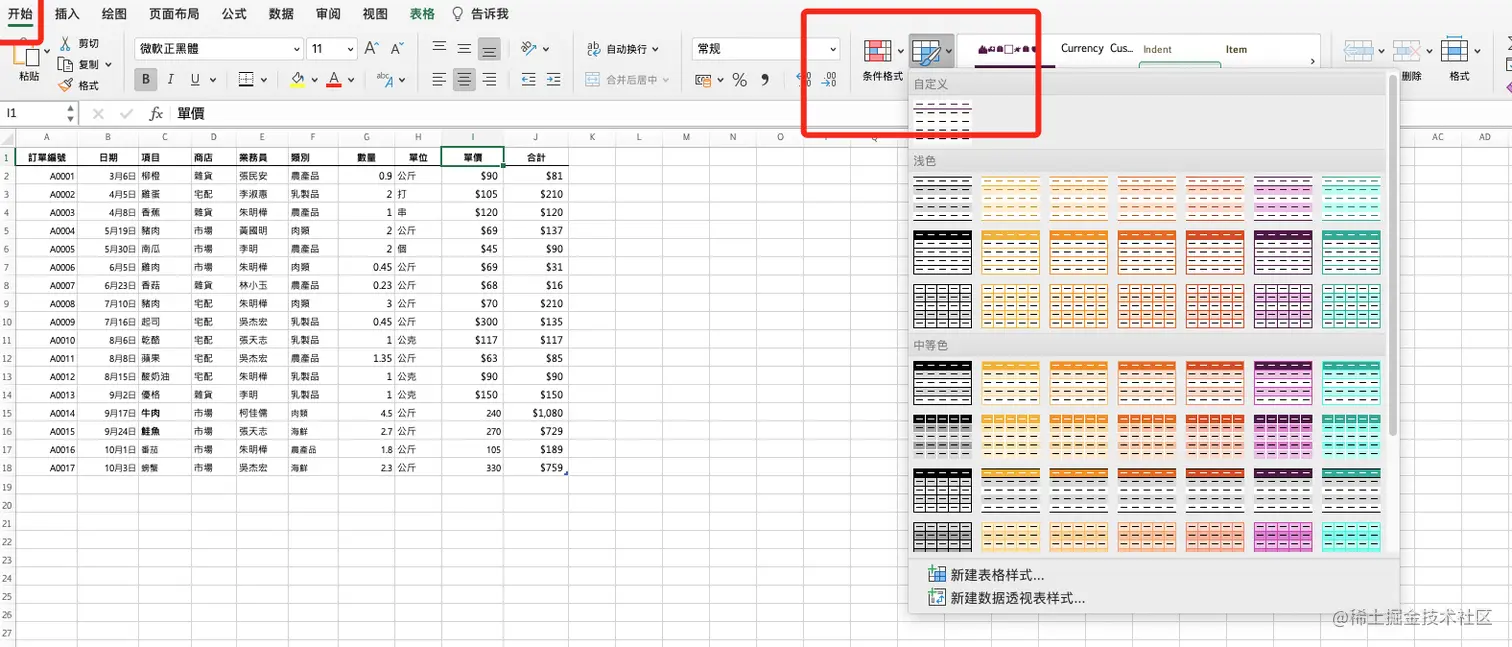Screen dimensions: 1512x647
Task: Toggle middle vertical alignment
Action: tap(464, 48)
